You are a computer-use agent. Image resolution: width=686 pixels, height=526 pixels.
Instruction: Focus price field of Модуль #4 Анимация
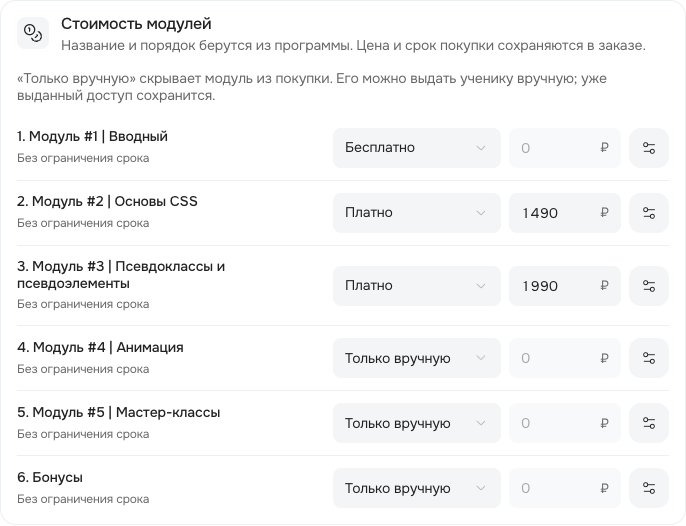[x=565, y=358]
